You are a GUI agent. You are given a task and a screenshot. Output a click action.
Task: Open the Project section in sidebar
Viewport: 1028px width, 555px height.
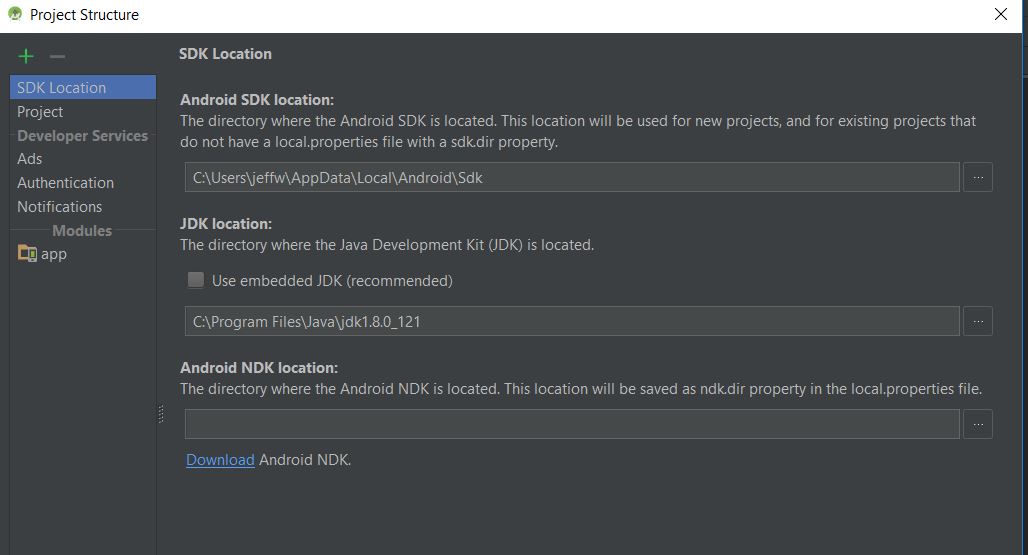tap(40, 111)
